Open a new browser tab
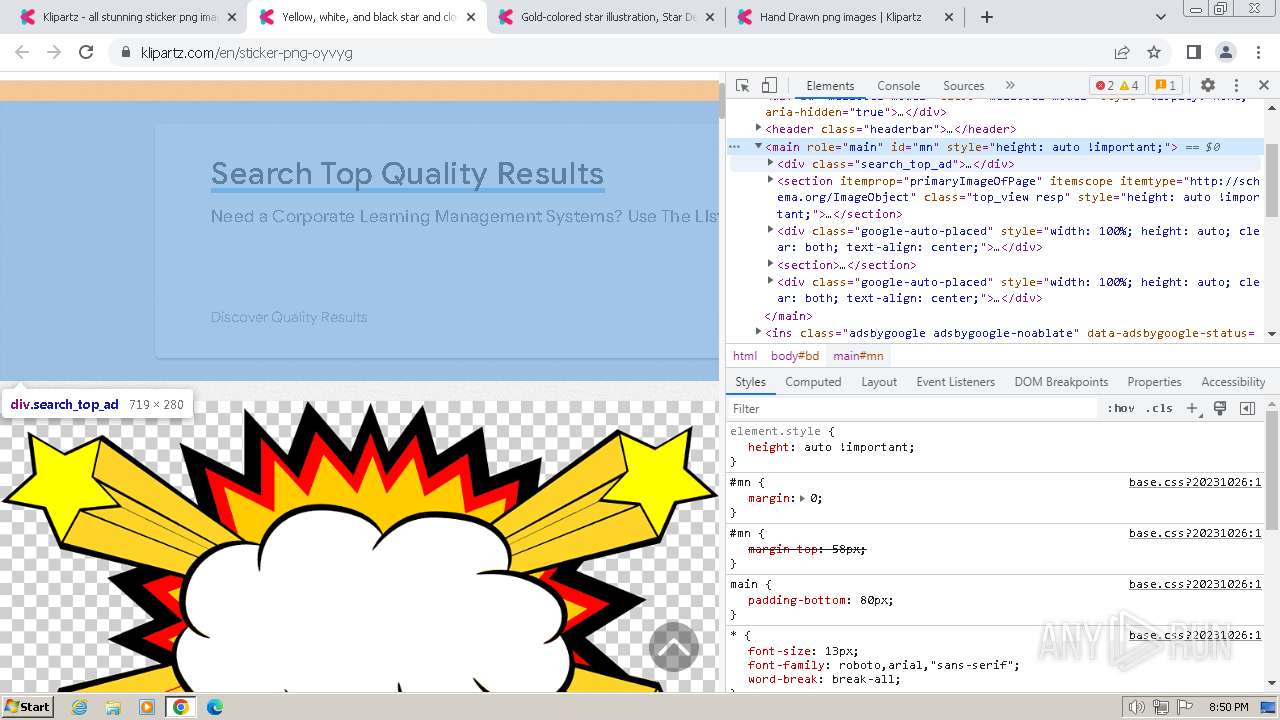 click(987, 17)
